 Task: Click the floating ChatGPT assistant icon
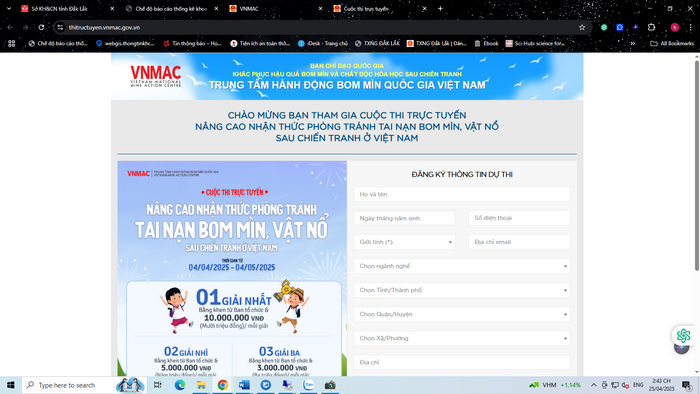(683, 336)
